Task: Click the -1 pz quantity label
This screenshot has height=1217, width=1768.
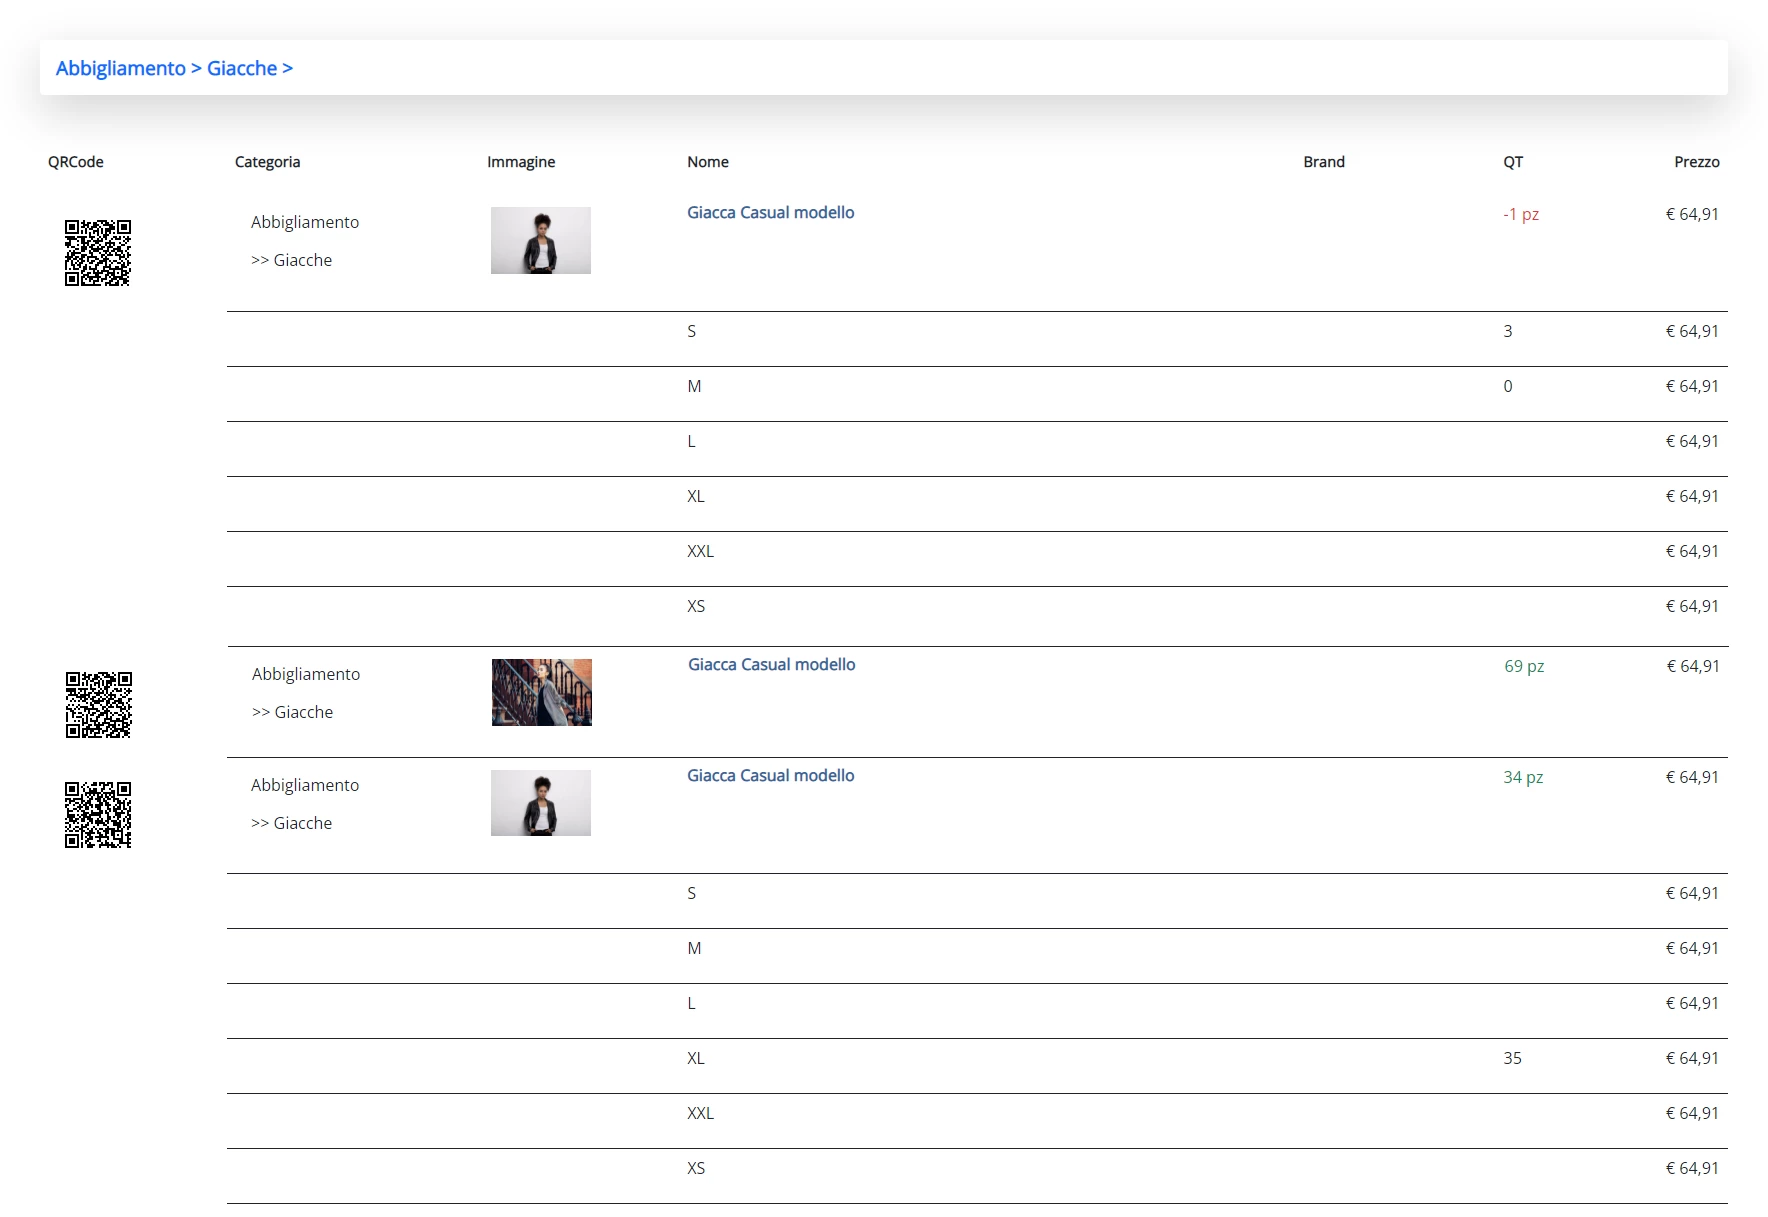Action: (x=1521, y=214)
